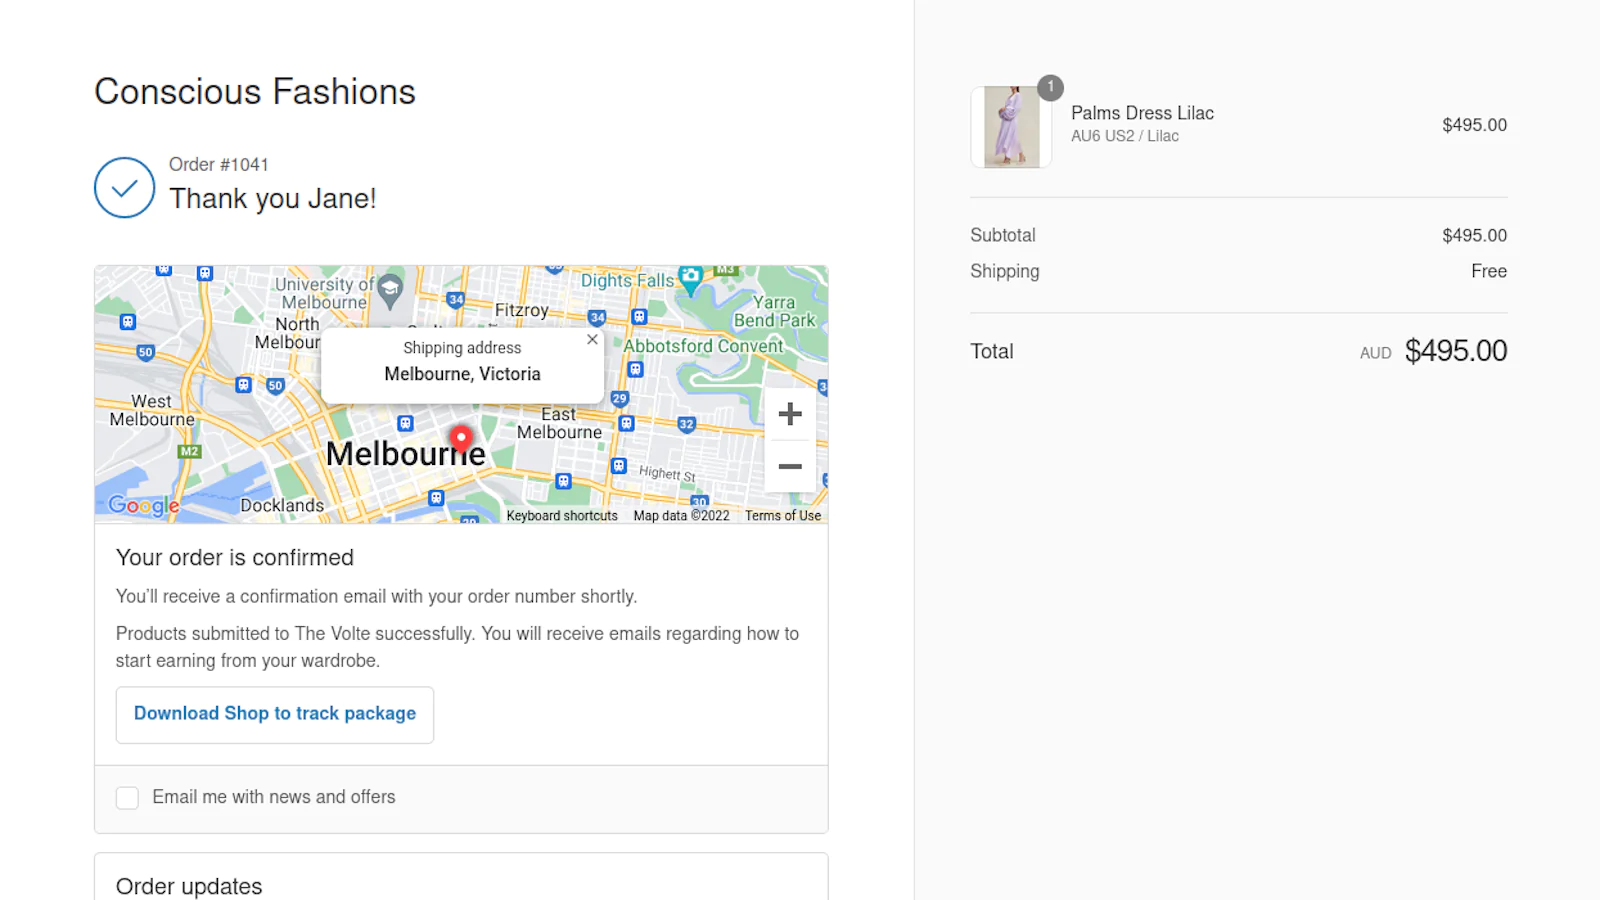Click the Map data ©2022 text

[681, 516]
